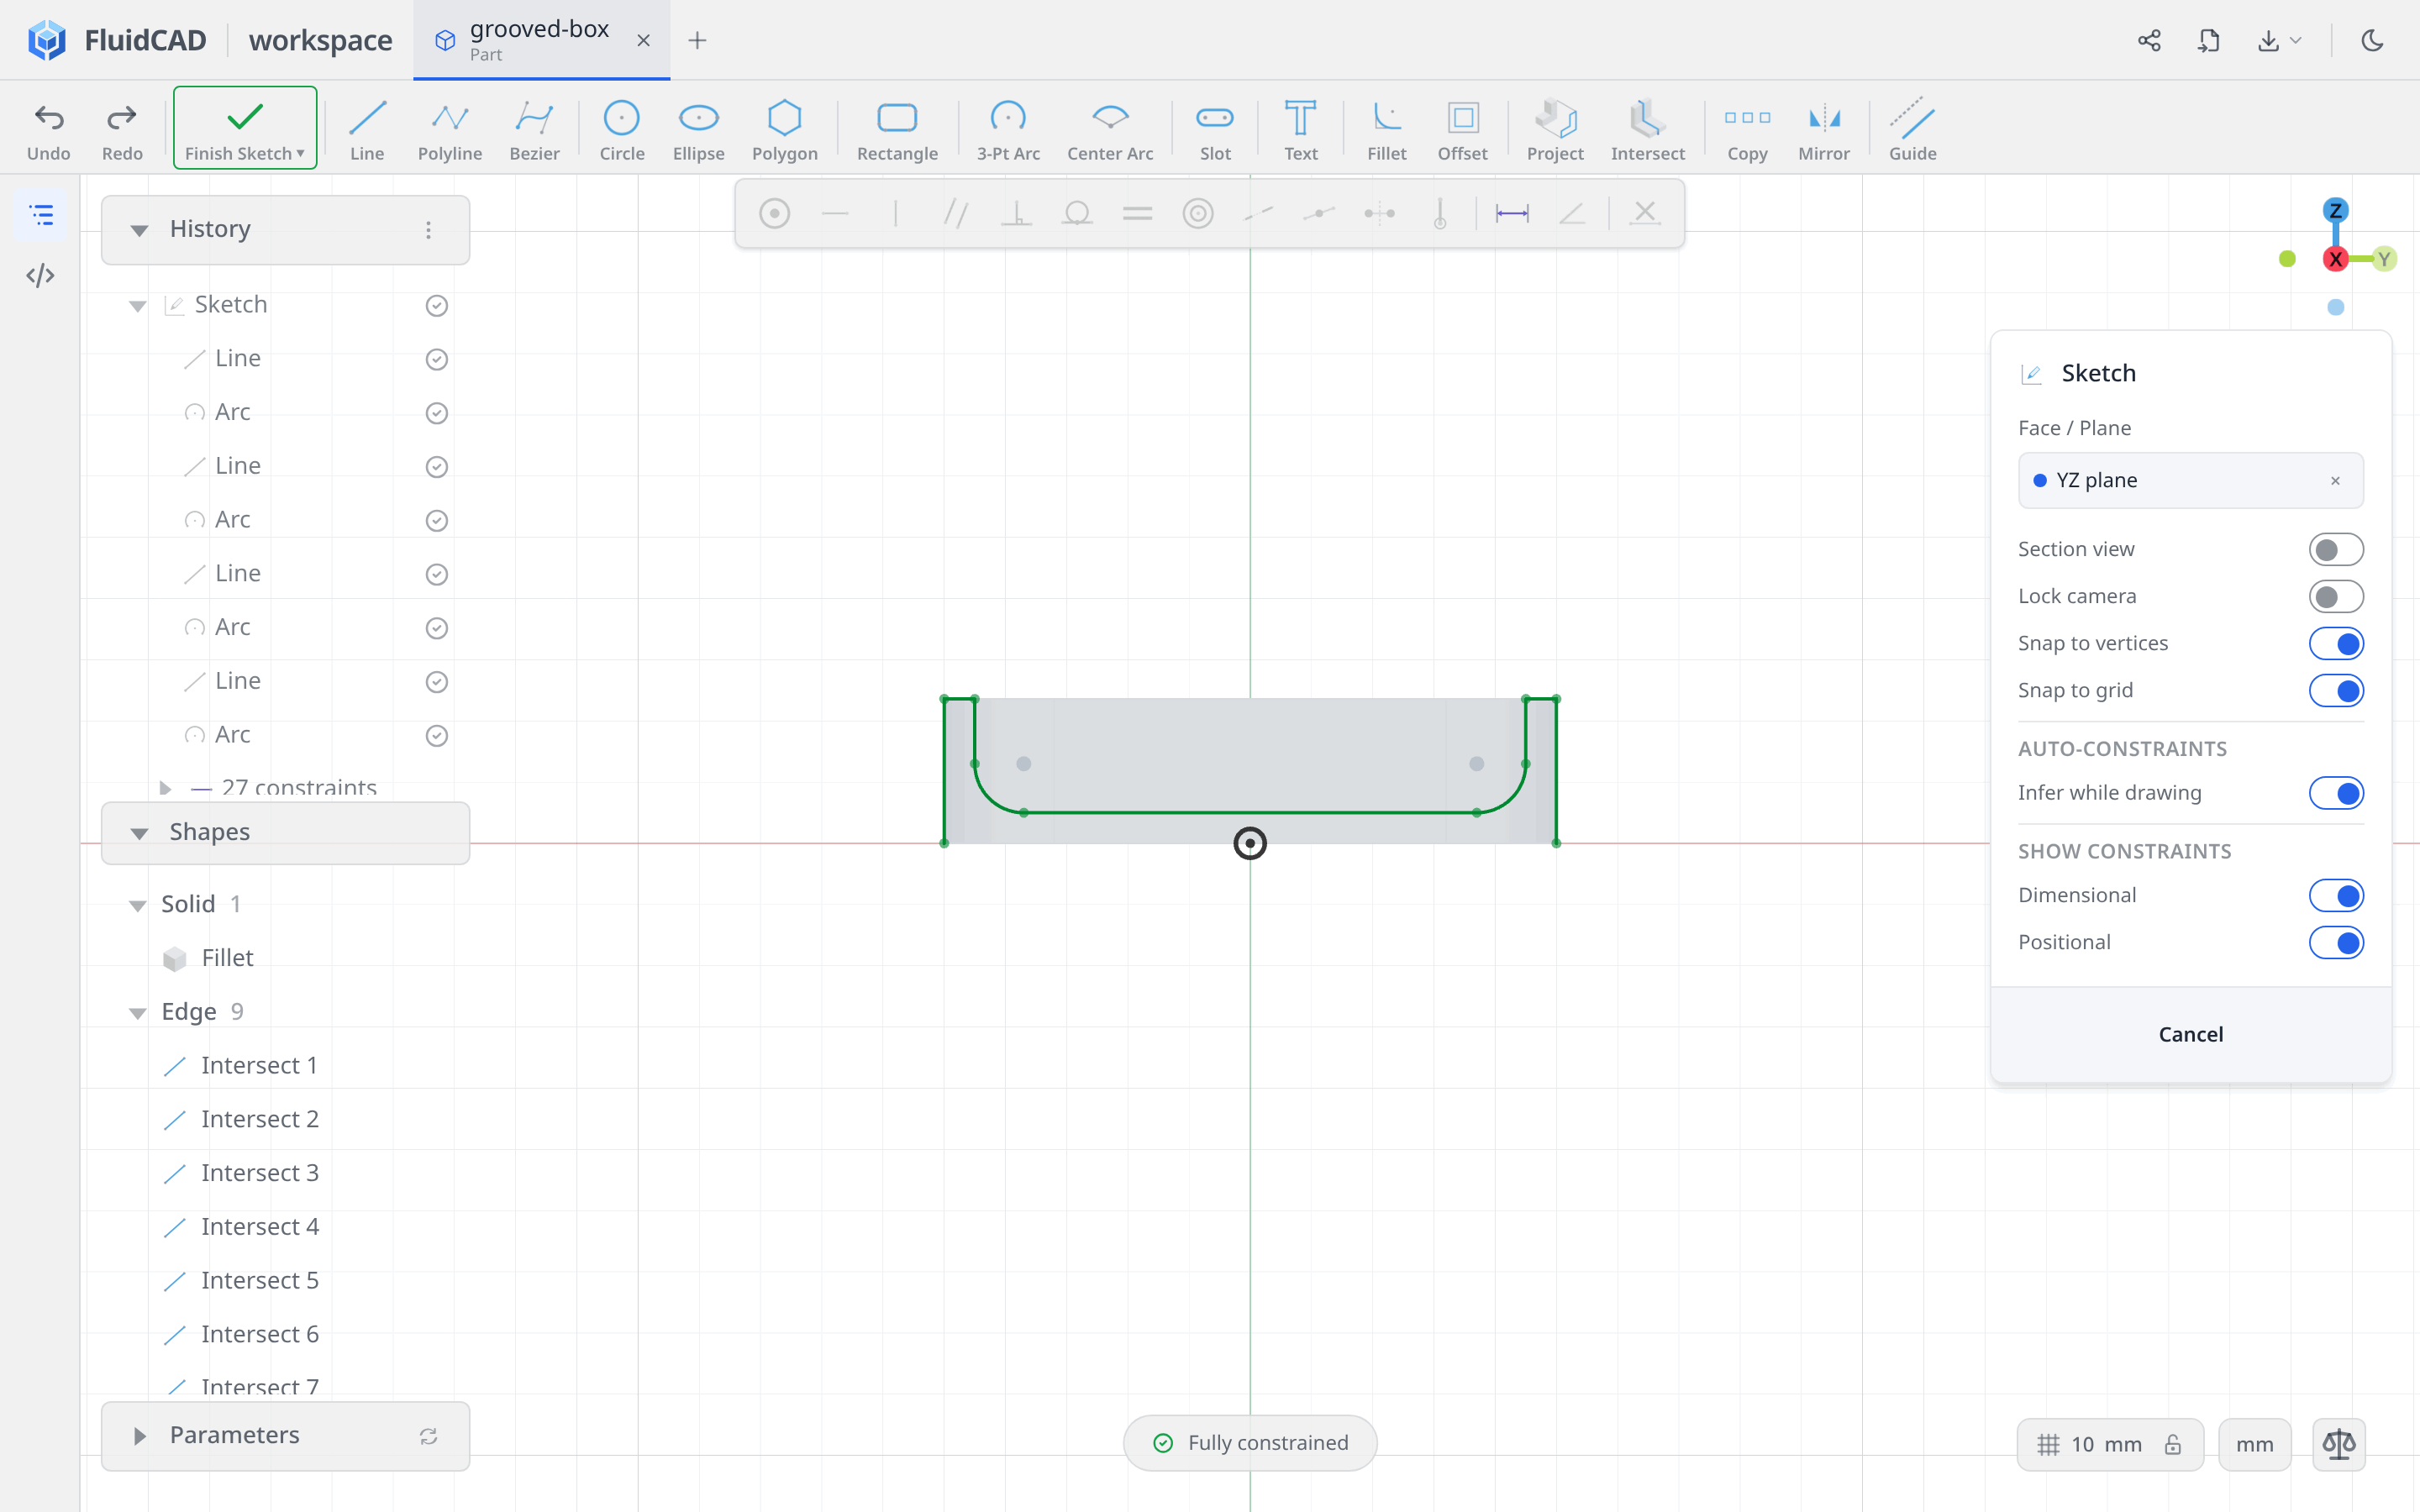Turn on Lock camera toggle
This screenshot has width=2420, height=1512.
(x=2336, y=596)
